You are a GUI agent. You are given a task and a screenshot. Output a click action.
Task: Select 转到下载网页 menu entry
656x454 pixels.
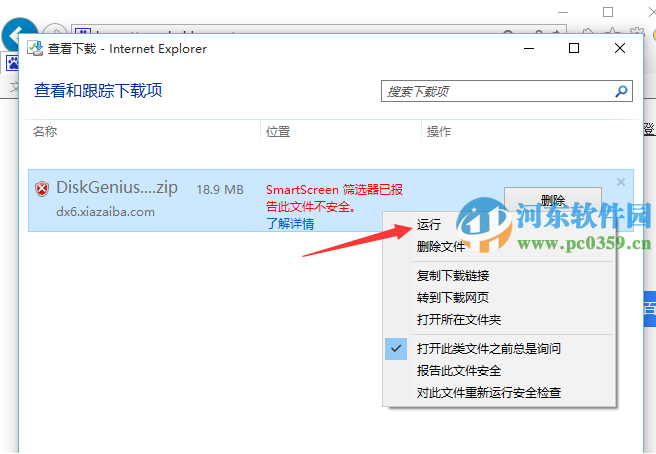click(453, 298)
